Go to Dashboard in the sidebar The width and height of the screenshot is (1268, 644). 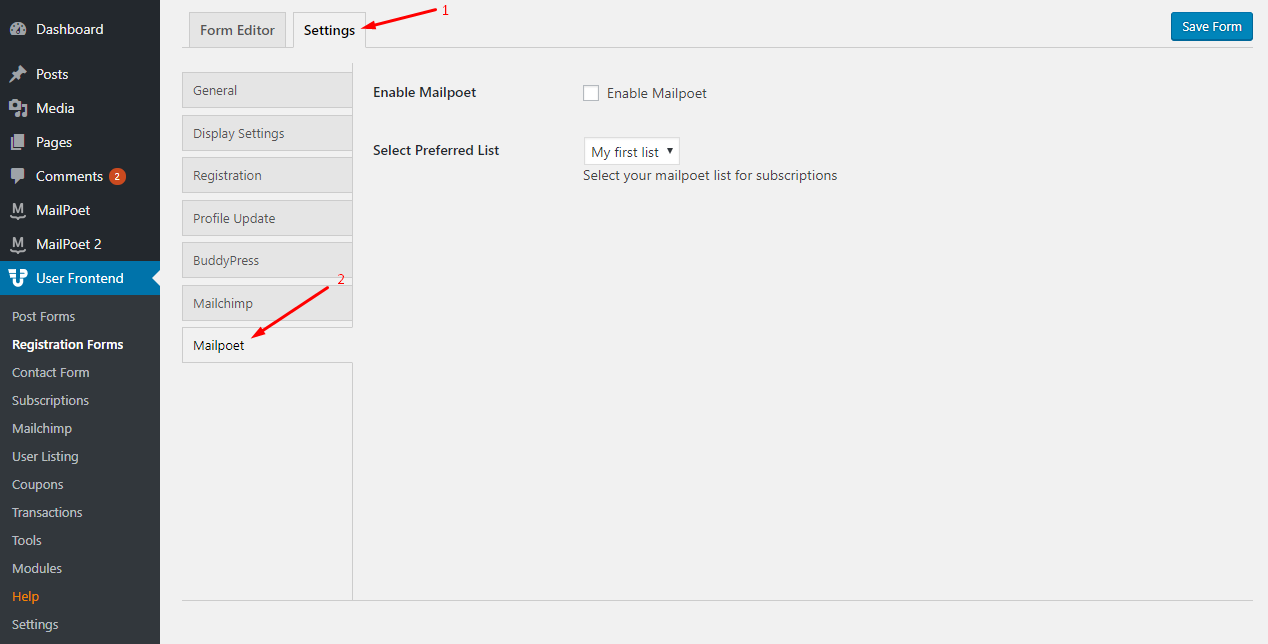coord(80,30)
